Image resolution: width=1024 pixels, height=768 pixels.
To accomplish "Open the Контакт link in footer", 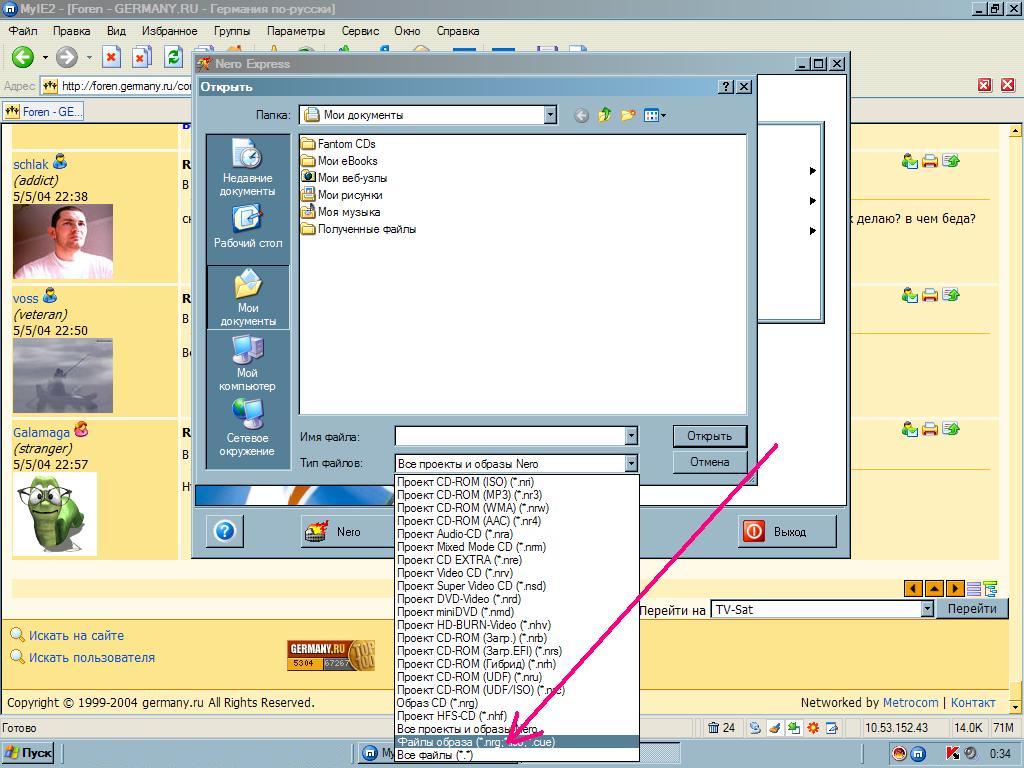I will tap(972, 703).
